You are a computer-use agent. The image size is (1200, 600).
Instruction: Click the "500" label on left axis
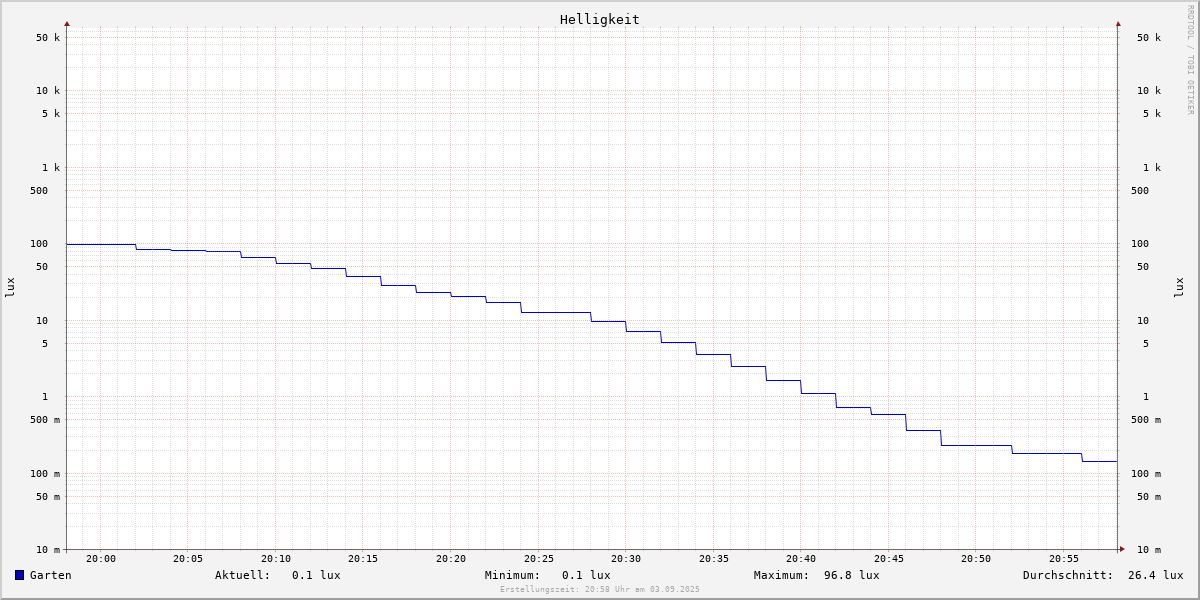point(39,191)
